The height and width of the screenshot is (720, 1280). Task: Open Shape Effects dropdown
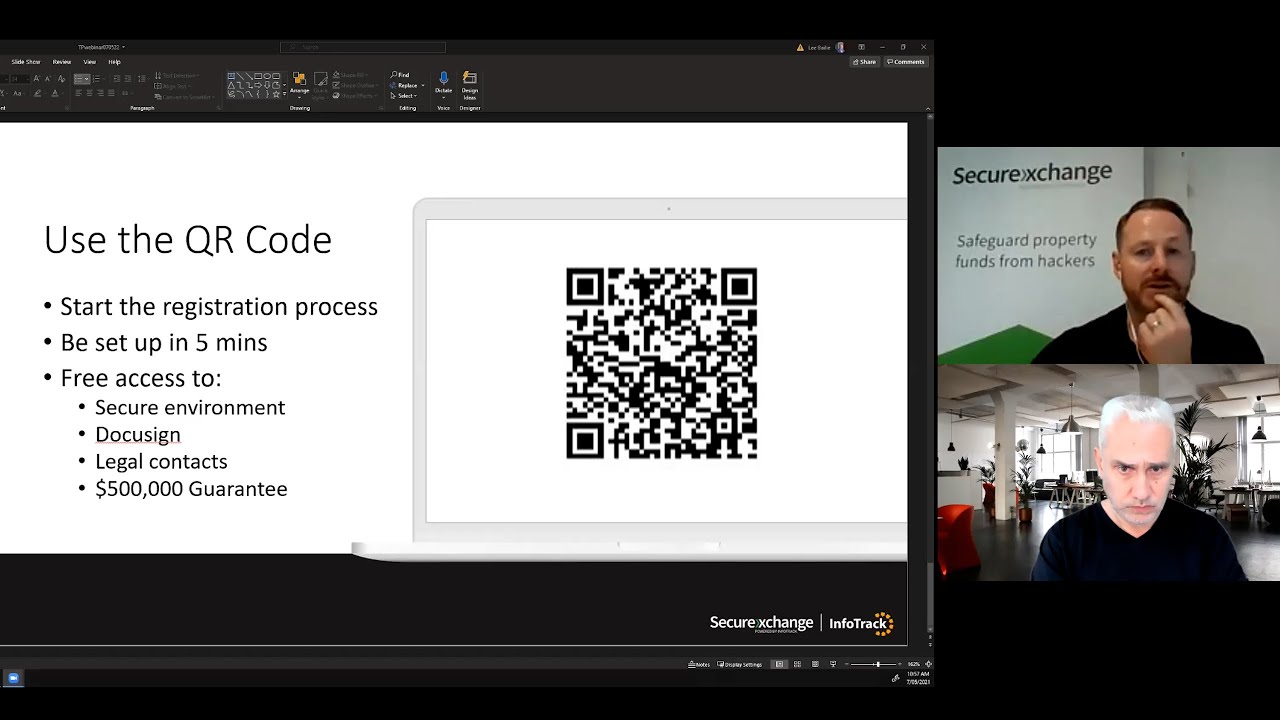pos(353,96)
